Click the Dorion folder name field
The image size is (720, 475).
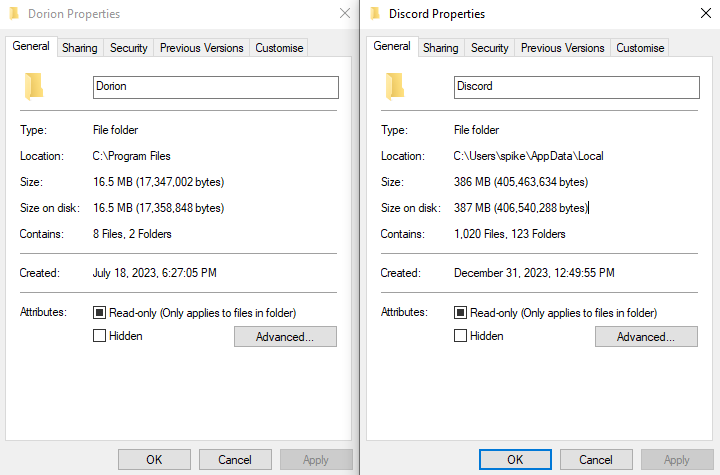click(215, 87)
